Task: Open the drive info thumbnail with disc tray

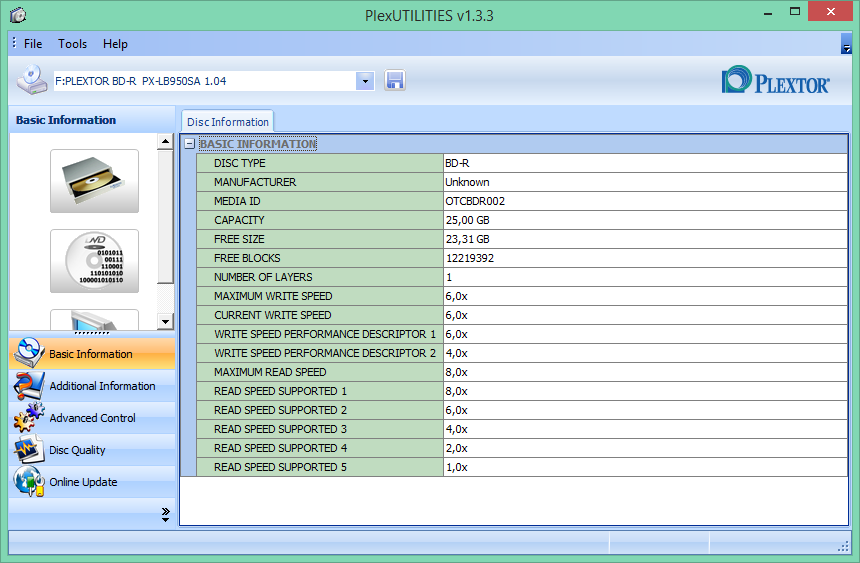Action: click(x=94, y=181)
